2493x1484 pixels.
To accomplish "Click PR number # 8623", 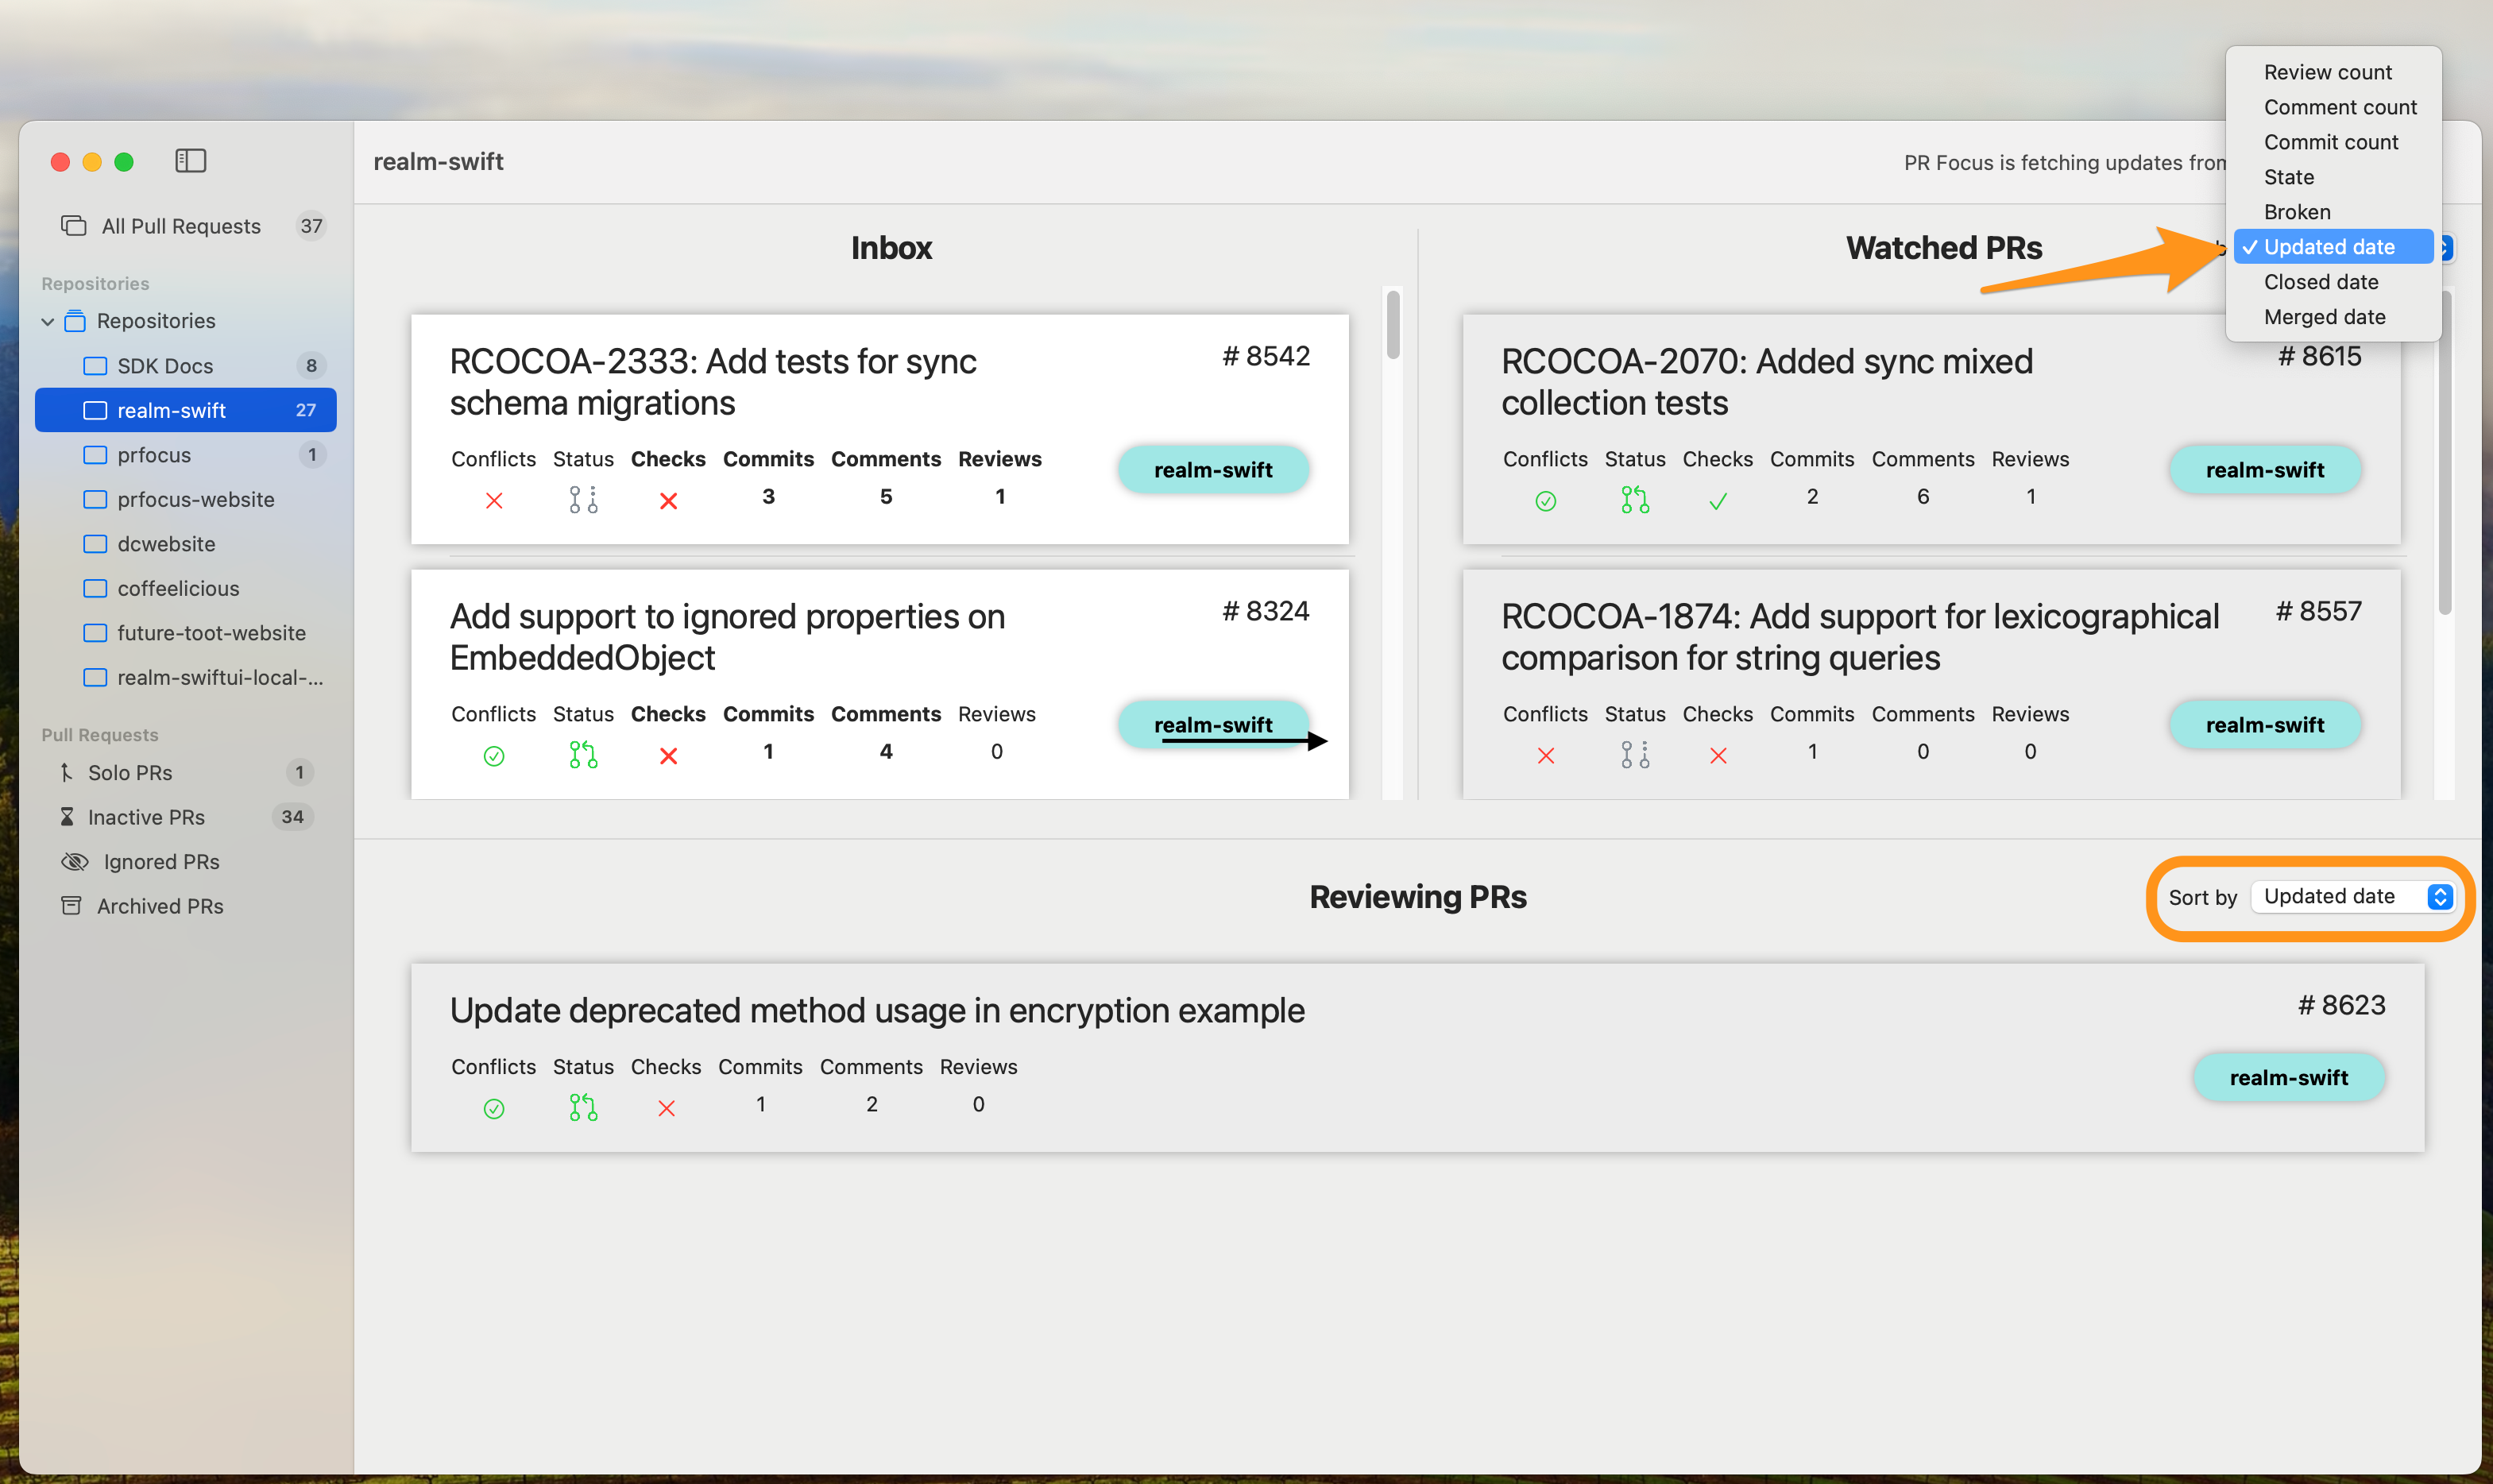I will tap(2341, 1005).
